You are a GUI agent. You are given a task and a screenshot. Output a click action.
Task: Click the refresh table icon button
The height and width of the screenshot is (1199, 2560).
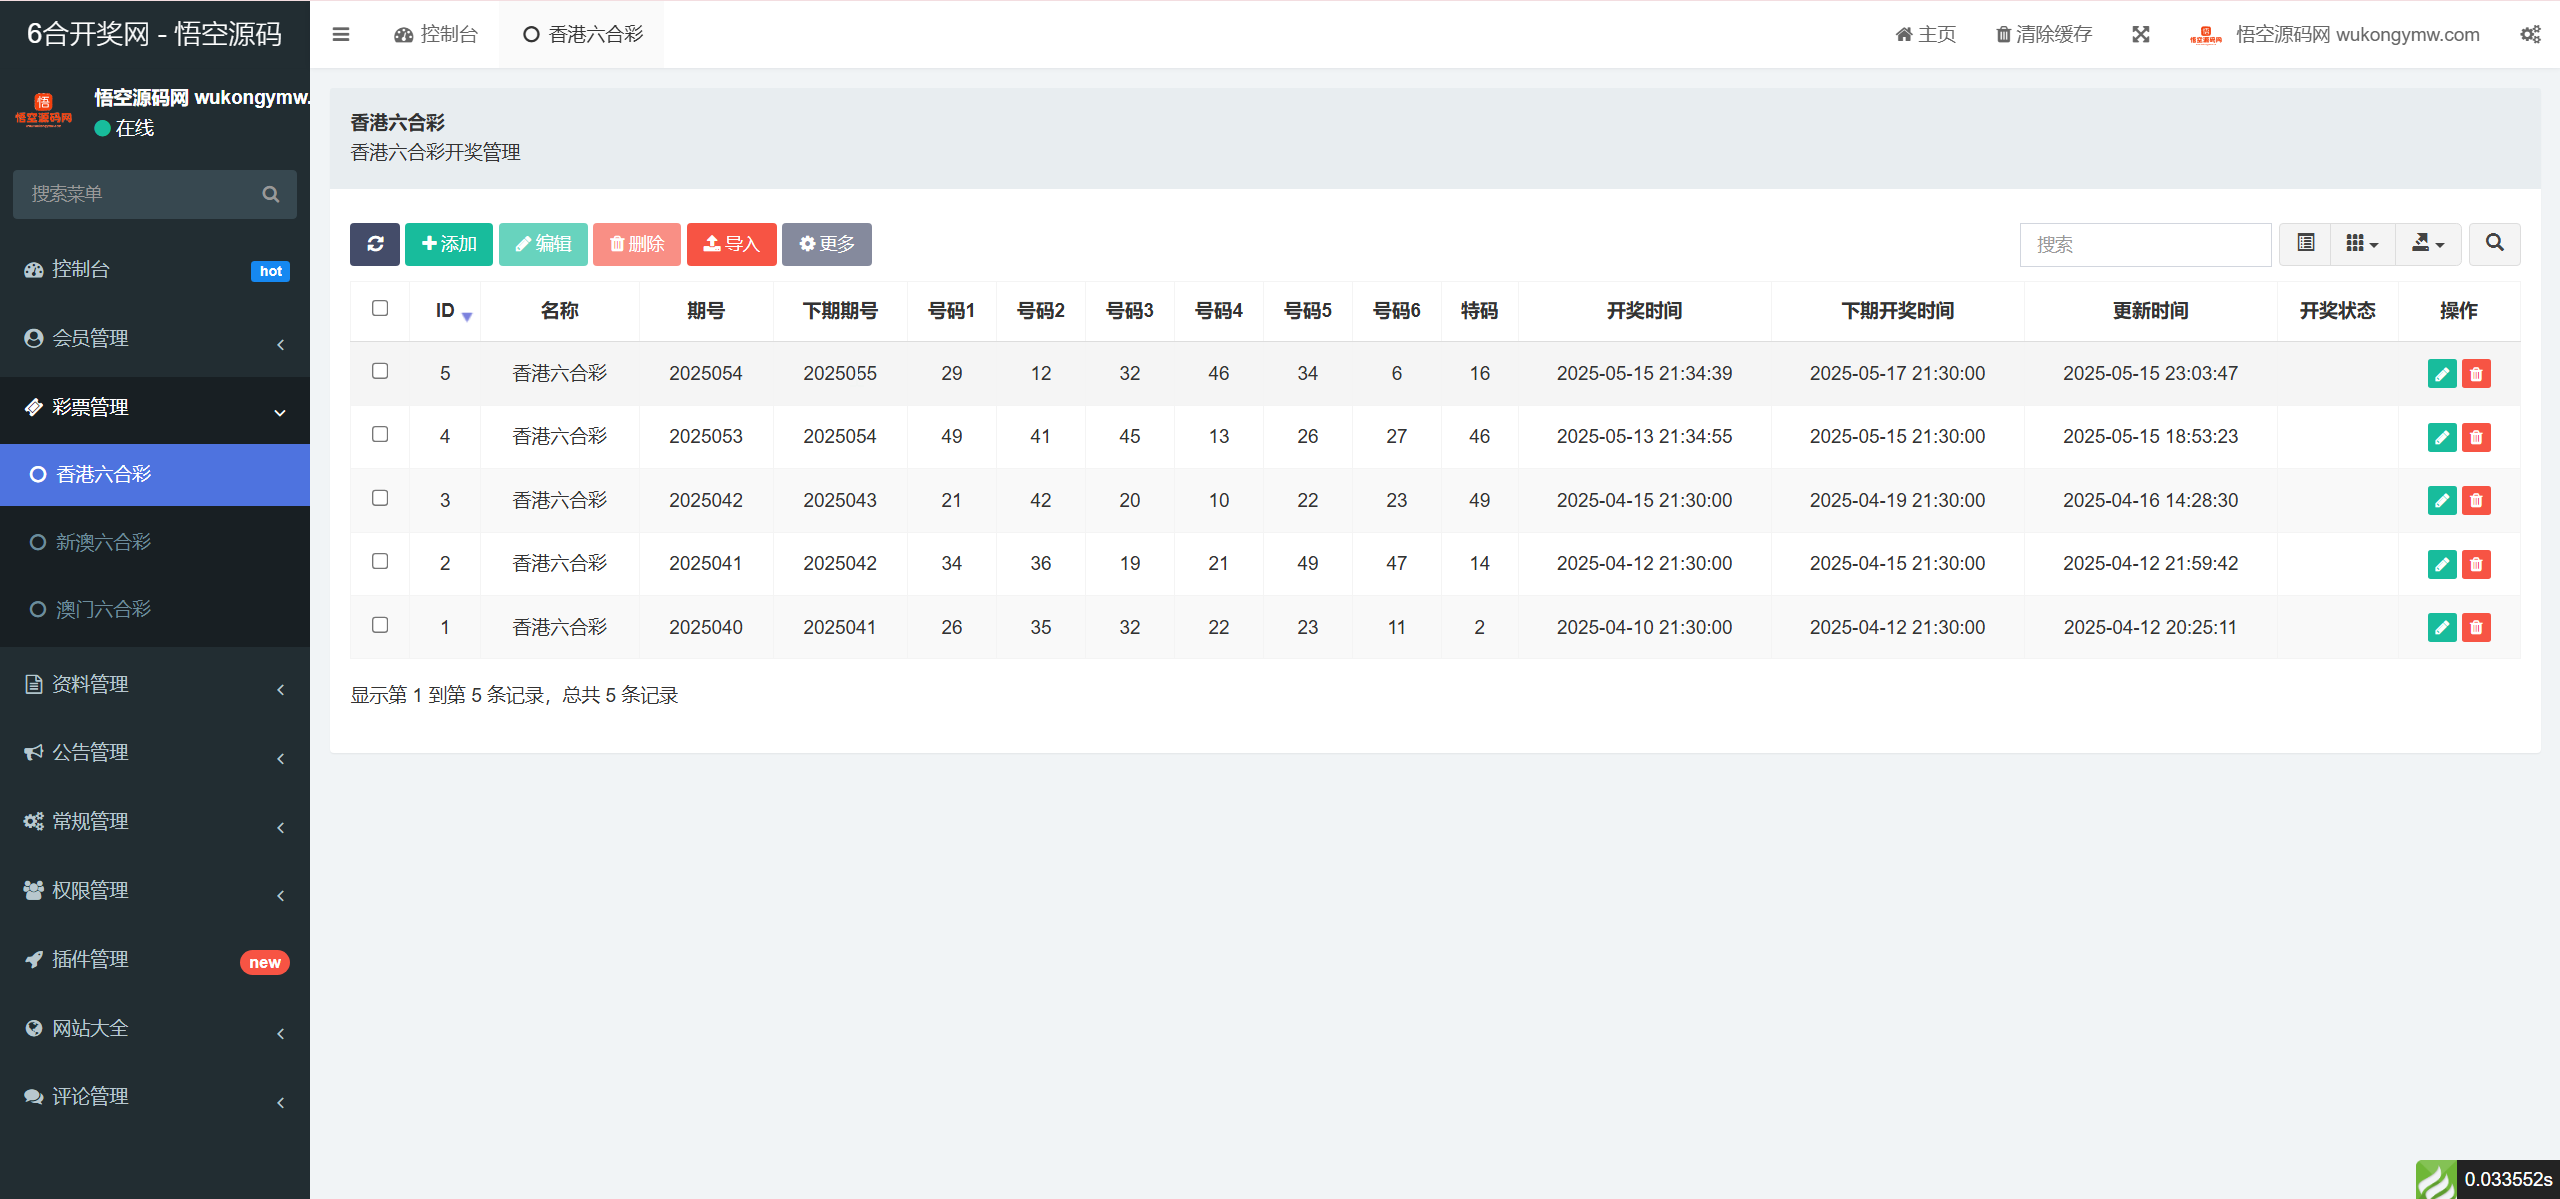375,244
